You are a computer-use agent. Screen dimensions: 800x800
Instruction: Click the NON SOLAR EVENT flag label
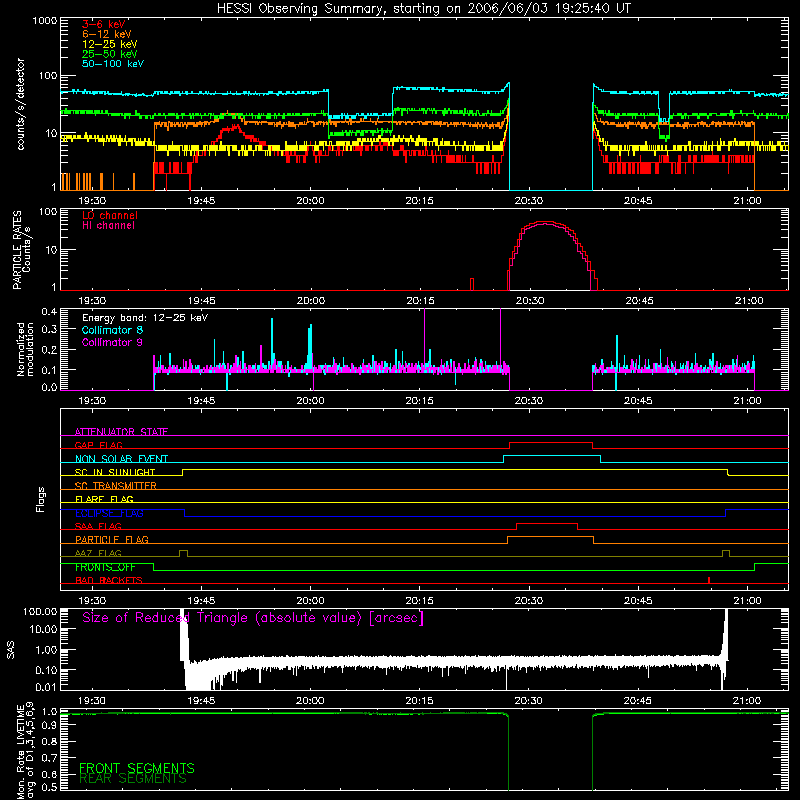121,459
